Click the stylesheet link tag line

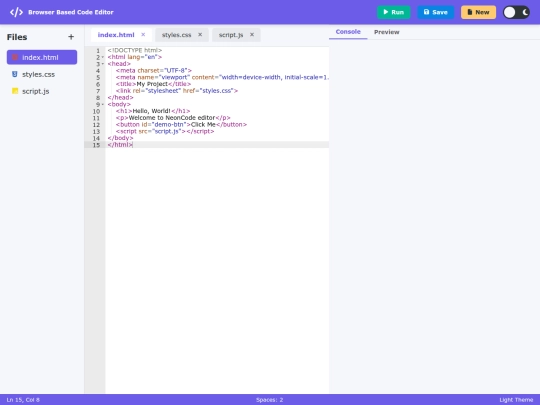(177, 91)
